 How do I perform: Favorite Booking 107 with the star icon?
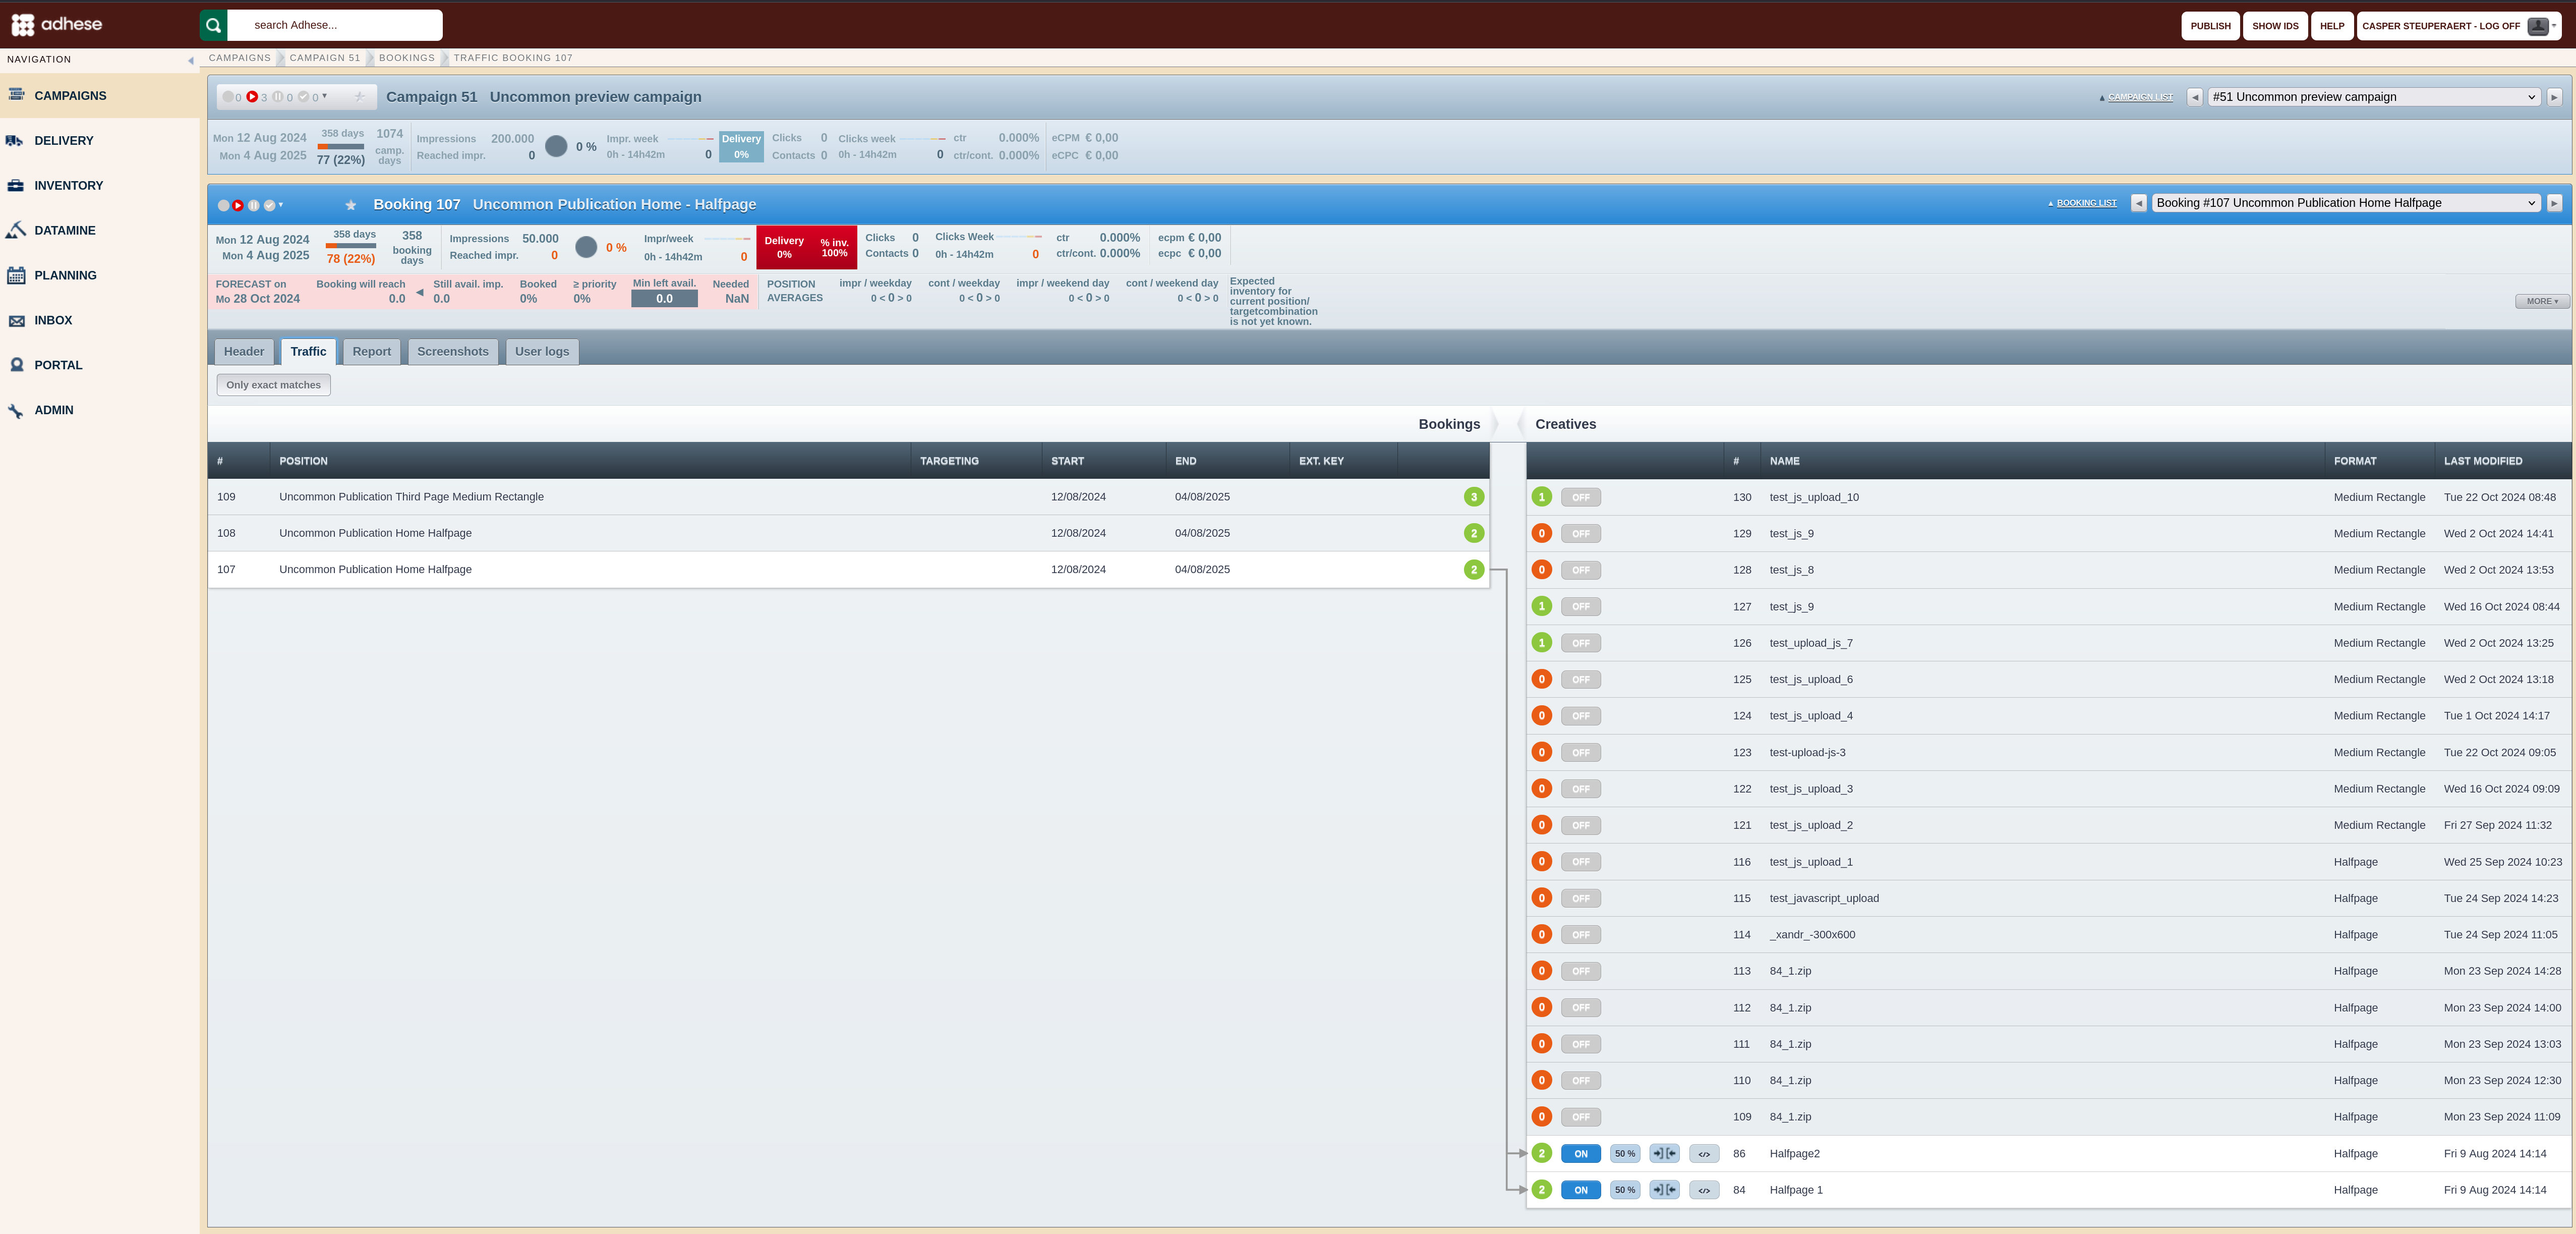[351, 205]
